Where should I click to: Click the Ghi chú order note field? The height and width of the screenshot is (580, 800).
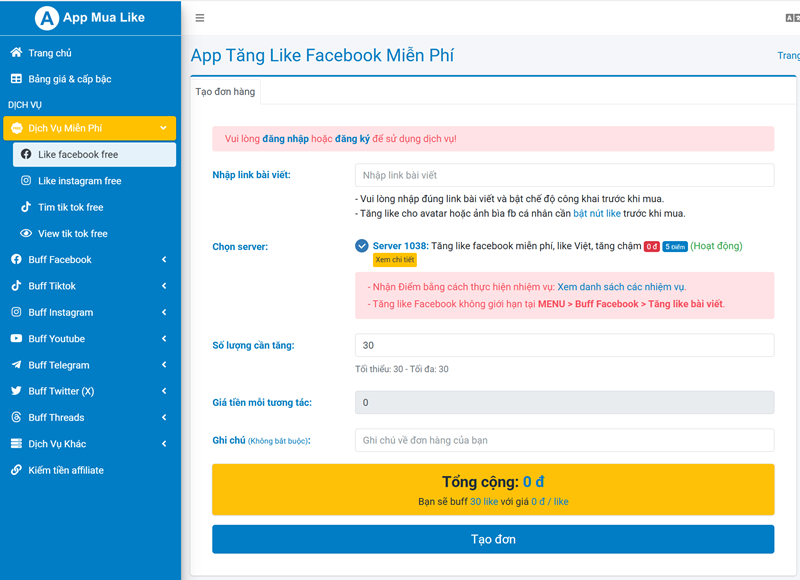coord(564,440)
